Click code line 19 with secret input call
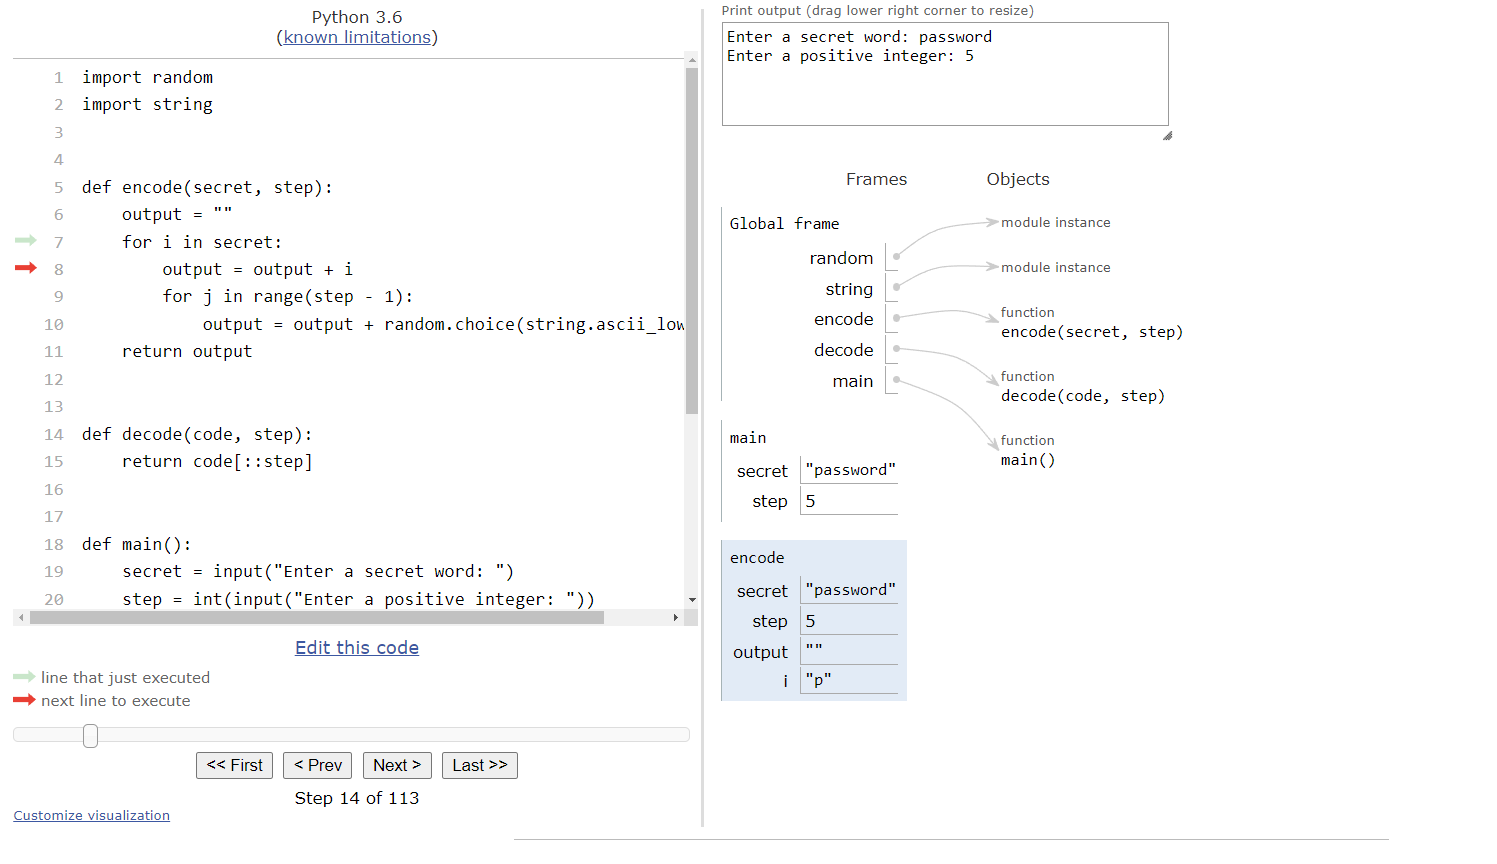The image size is (1497, 864). 318,571
